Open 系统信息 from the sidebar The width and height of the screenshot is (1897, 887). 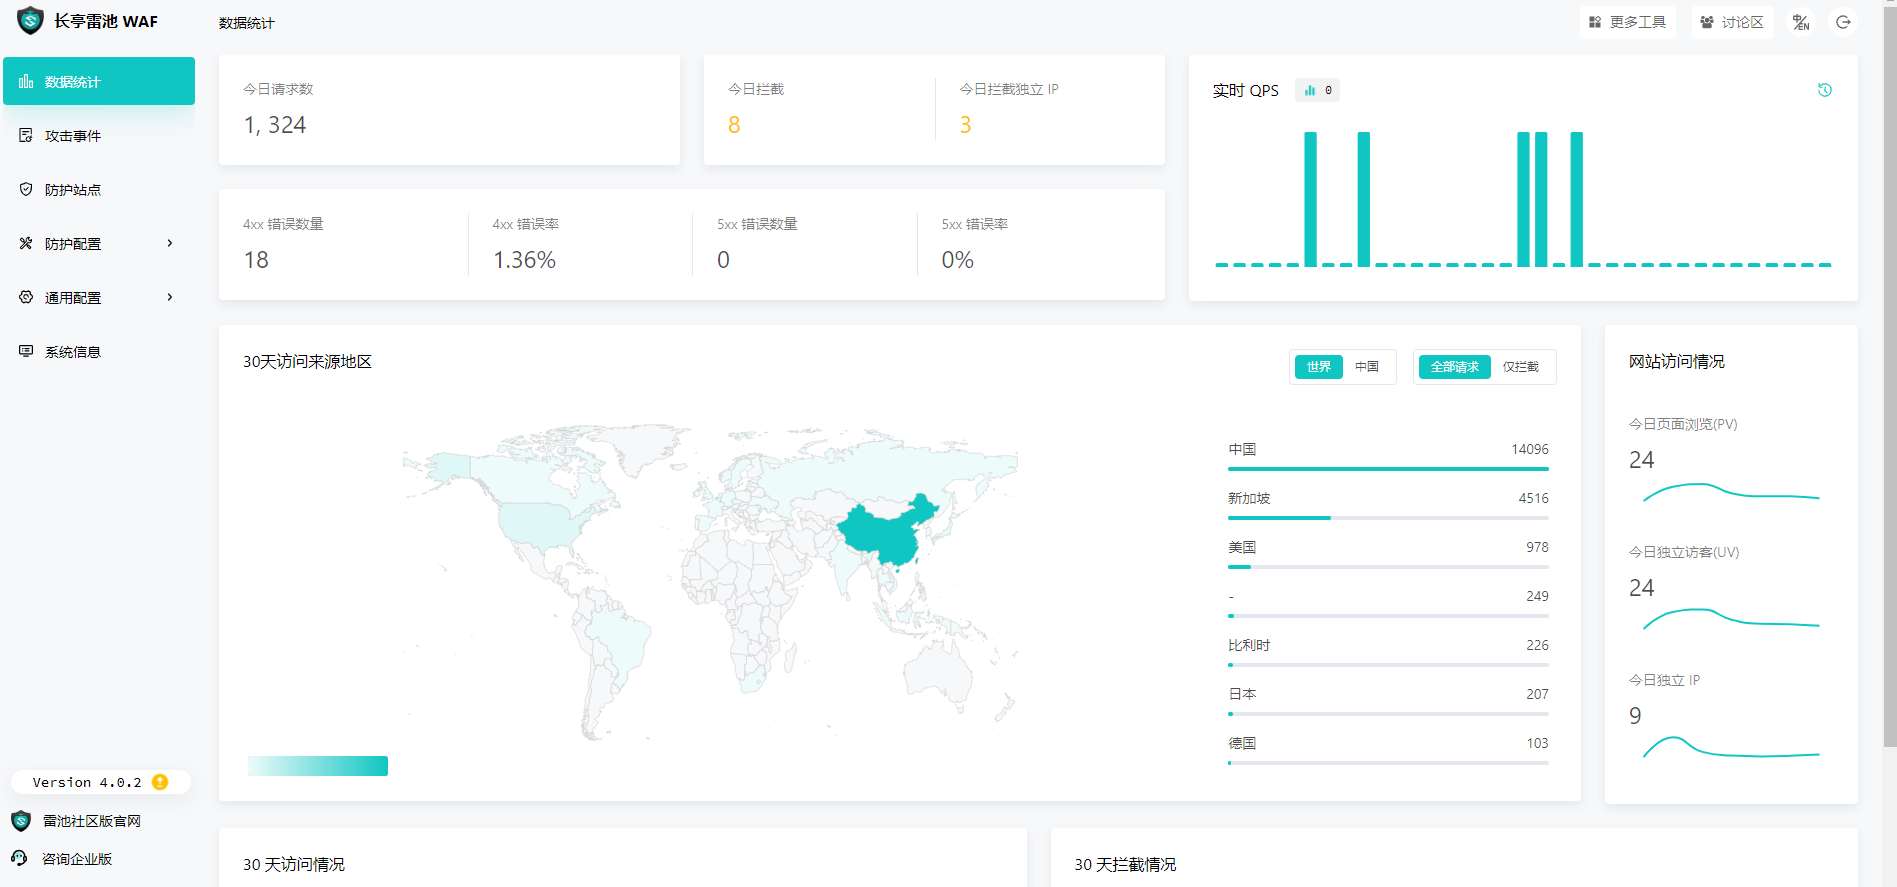(72, 352)
